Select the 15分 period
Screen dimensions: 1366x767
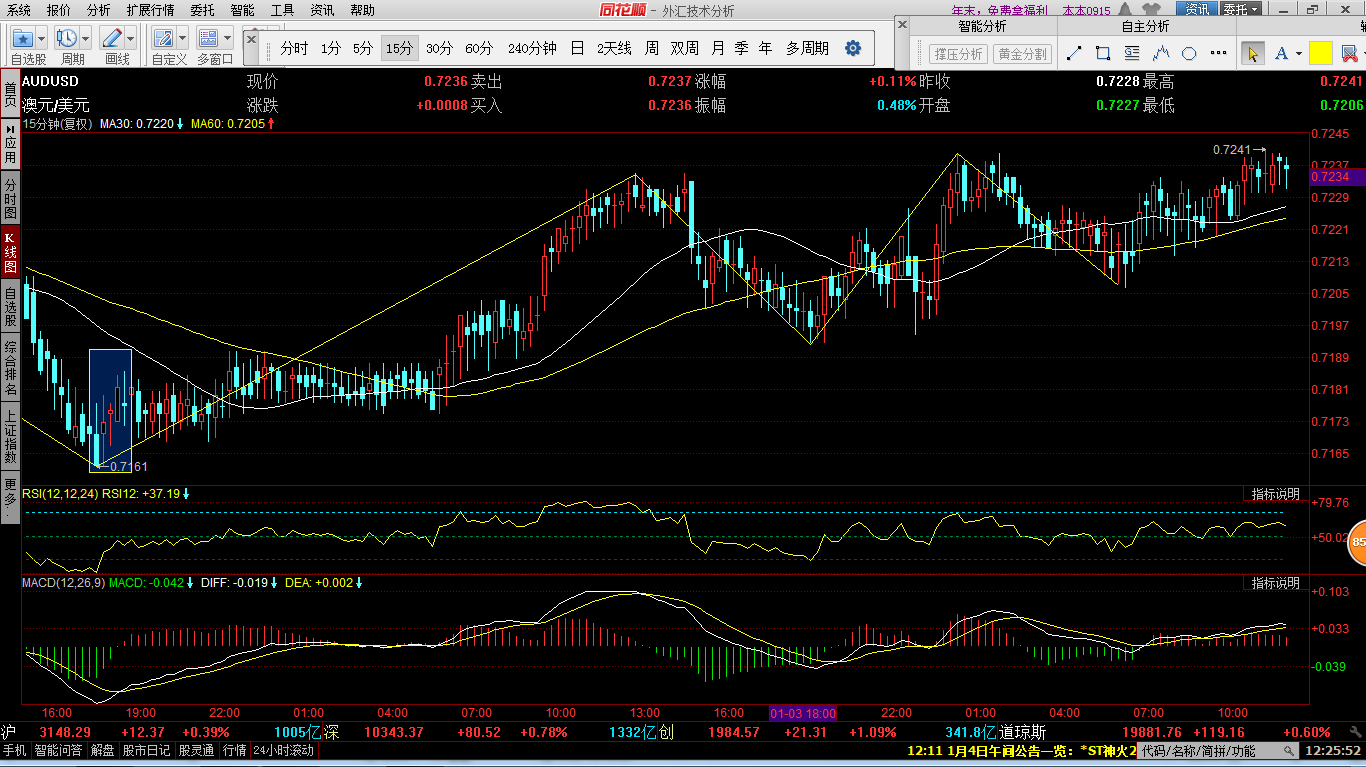400,48
